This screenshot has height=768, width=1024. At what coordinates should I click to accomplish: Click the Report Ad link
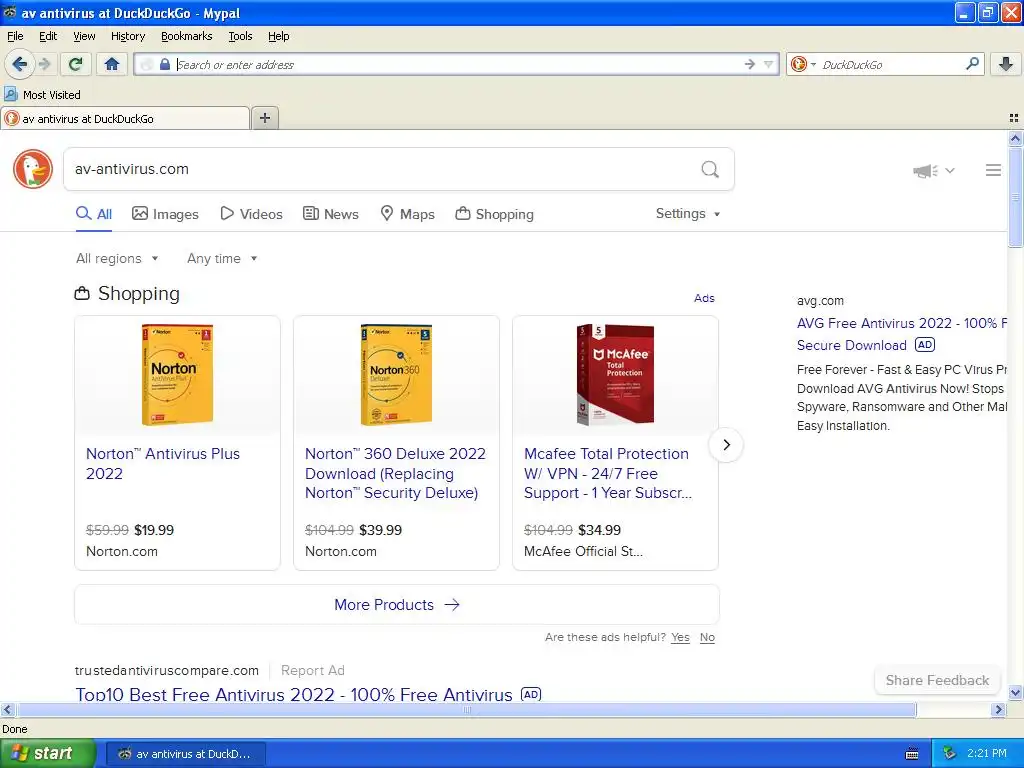coord(312,671)
